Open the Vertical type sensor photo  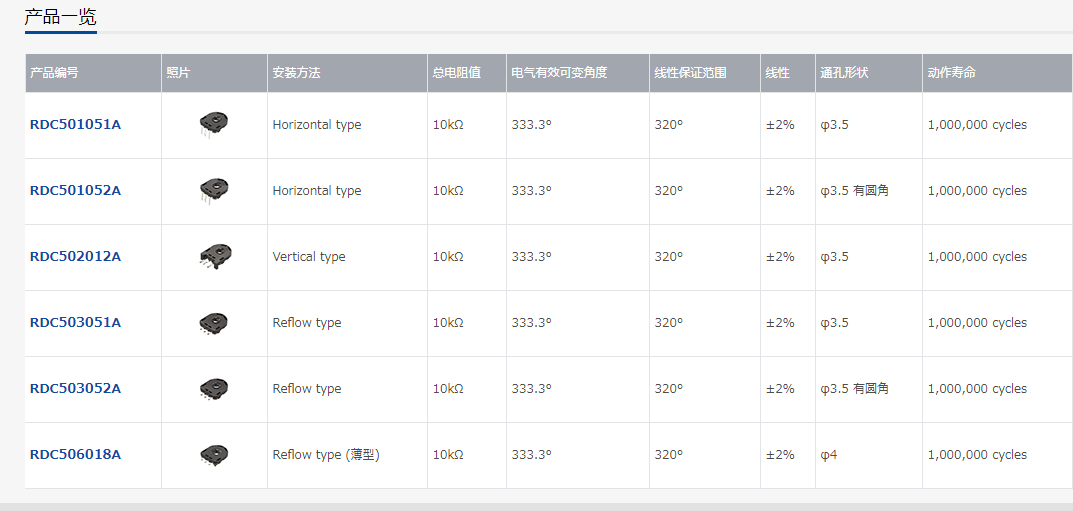coord(214,257)
